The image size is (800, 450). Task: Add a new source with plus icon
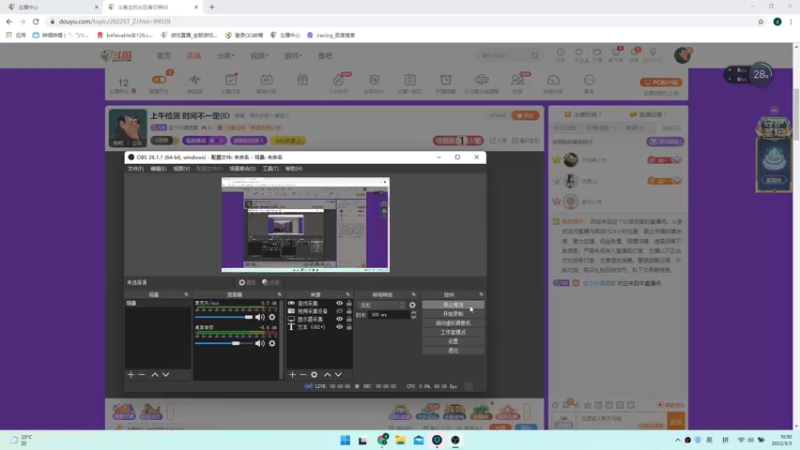(x=292, y=374)
